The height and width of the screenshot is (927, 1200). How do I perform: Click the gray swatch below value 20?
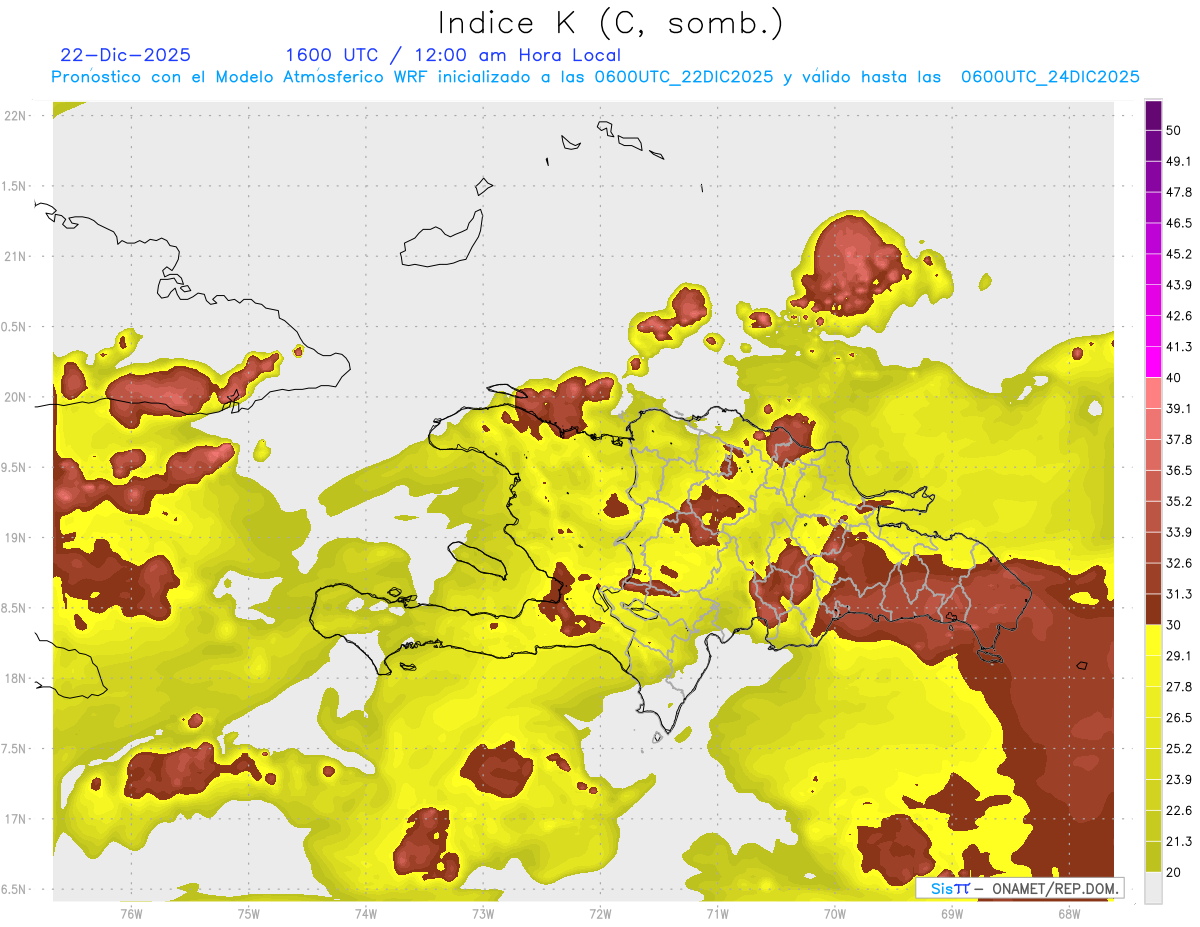pyautogui.click(x=1154, y=888)
